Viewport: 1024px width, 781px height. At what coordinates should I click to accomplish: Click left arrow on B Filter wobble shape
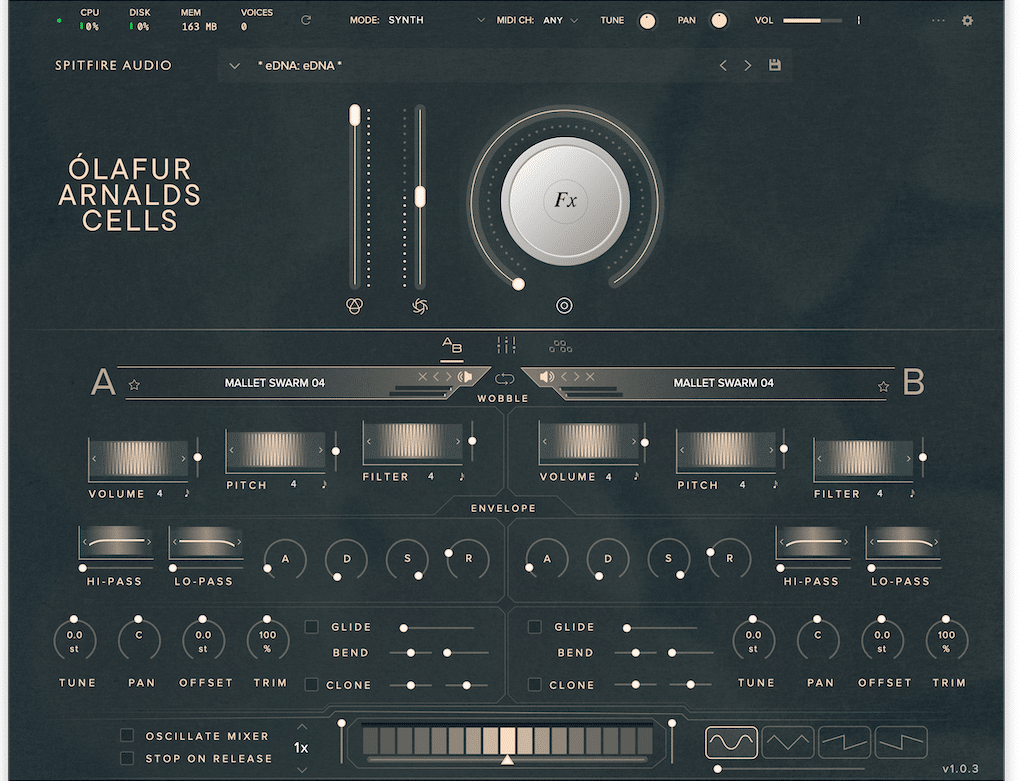(x=820, y=458)
